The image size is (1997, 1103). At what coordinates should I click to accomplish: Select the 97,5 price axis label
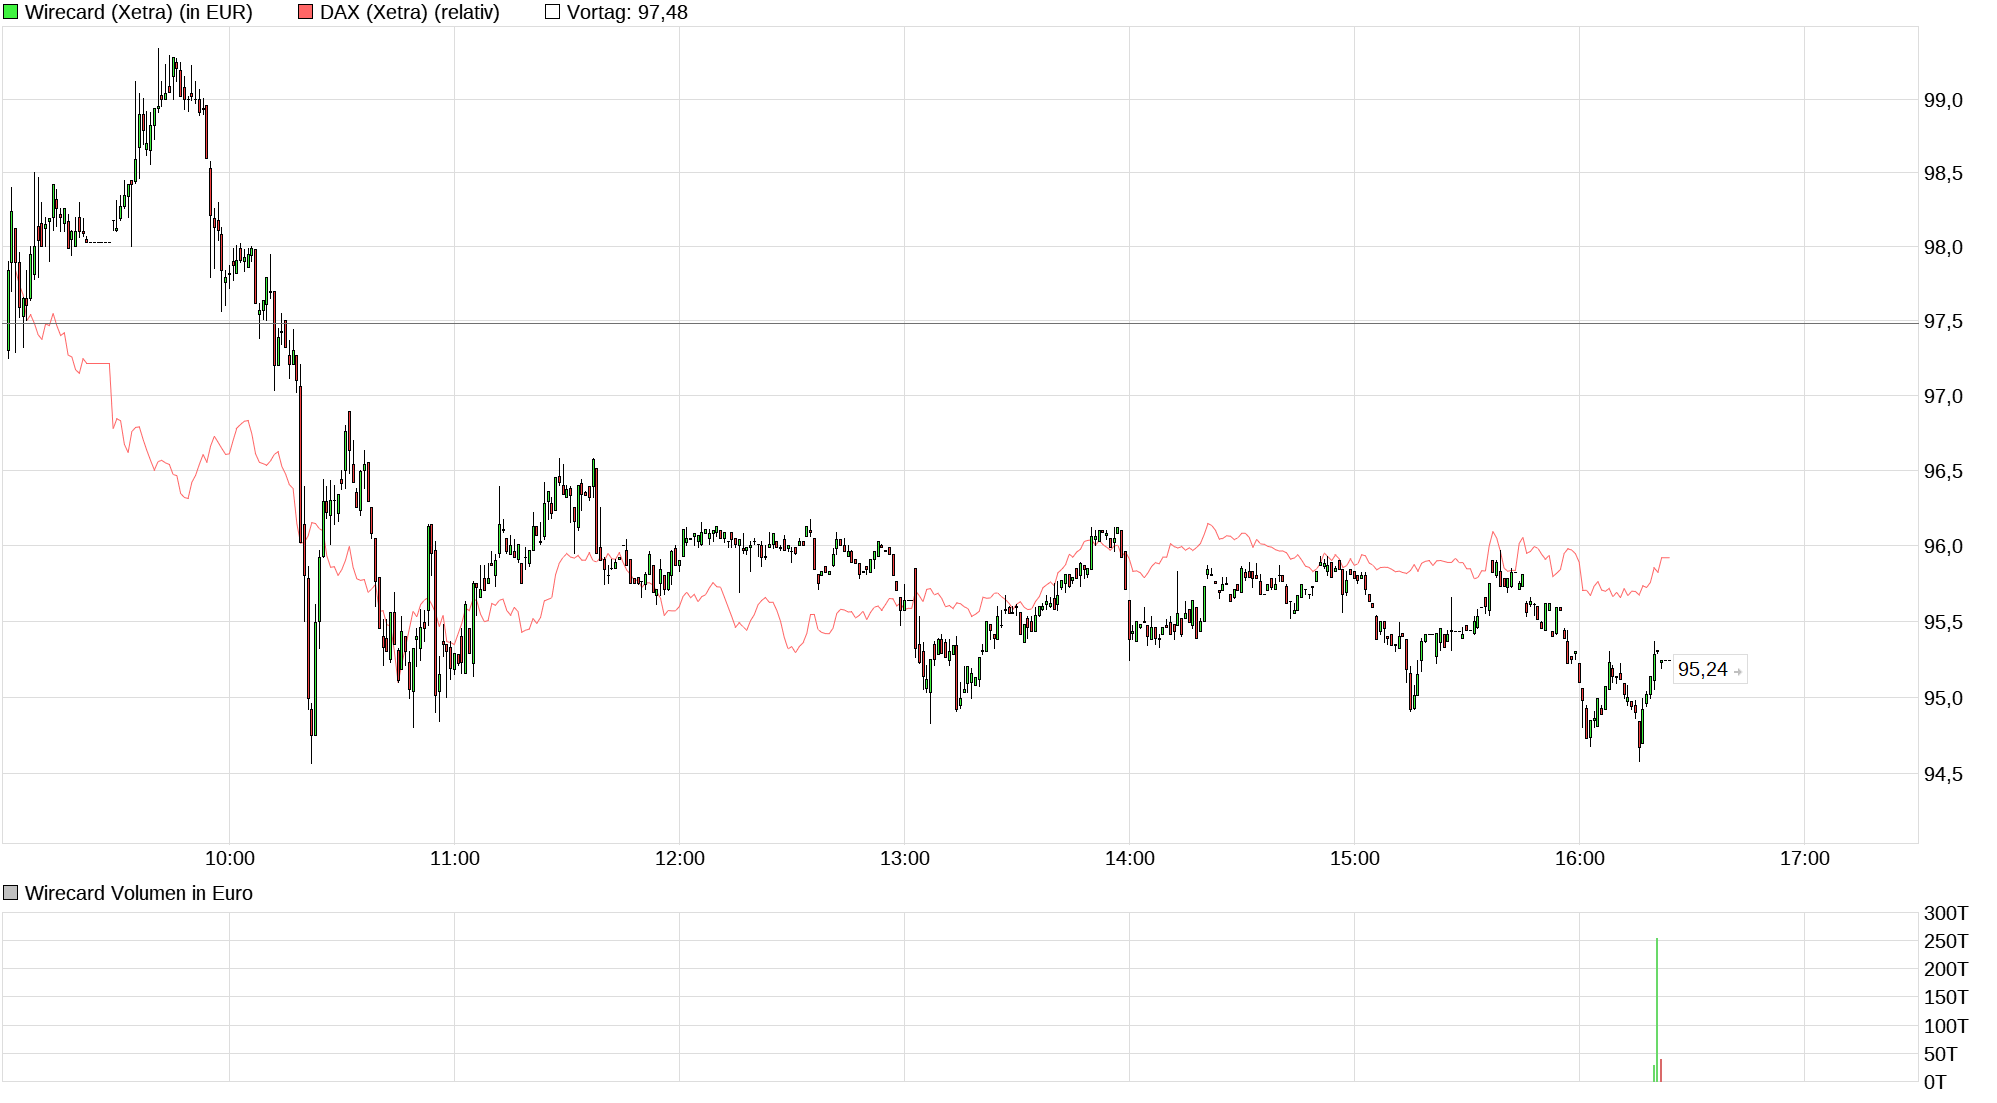1943,322
